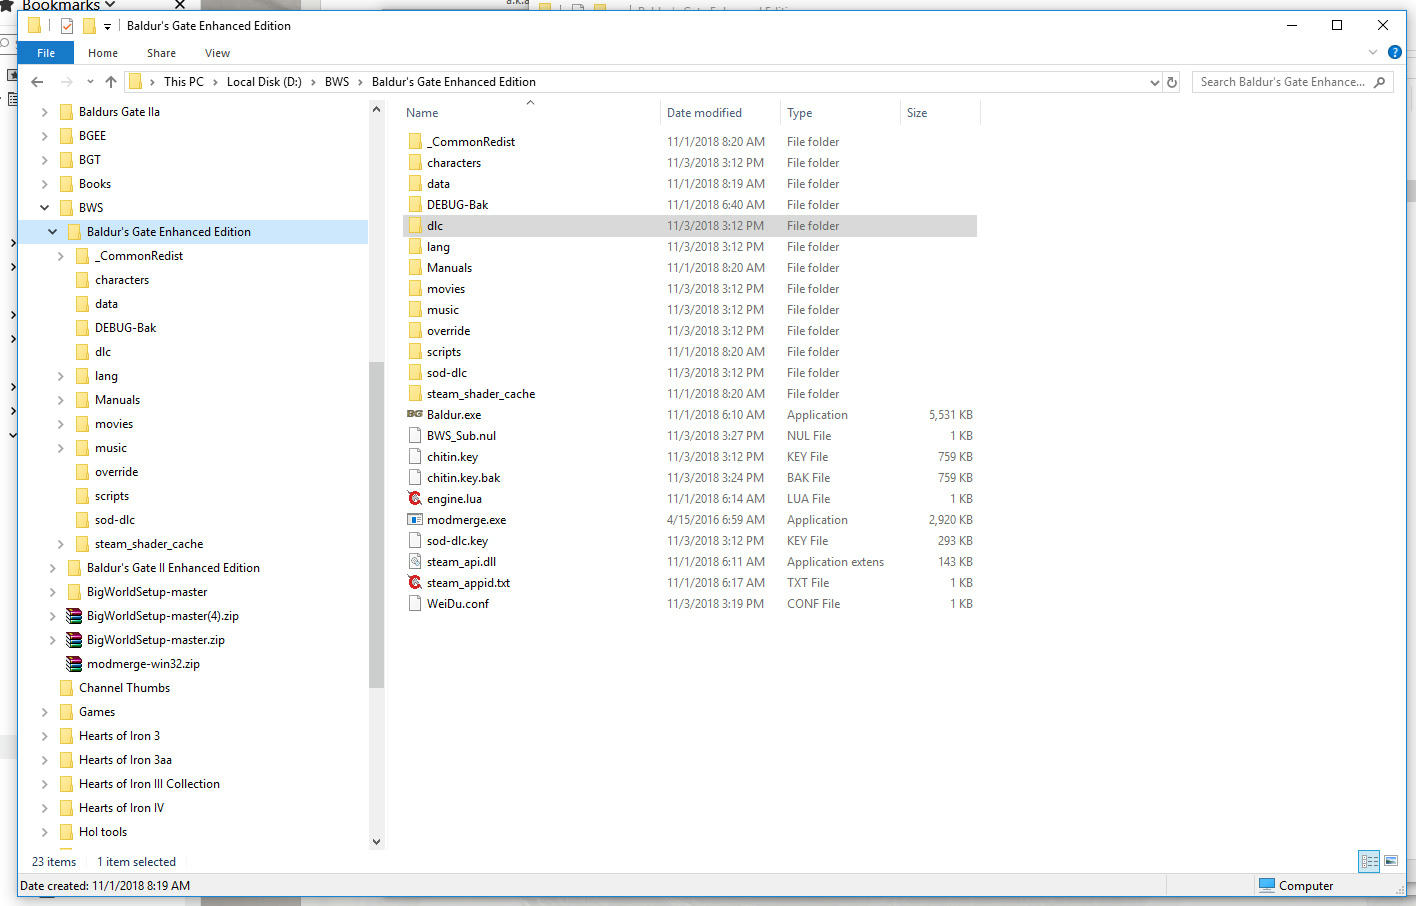Click the navigation pane scrollbar thumb
This screenshot has height=906, width=1416.
tap(376, 525)
